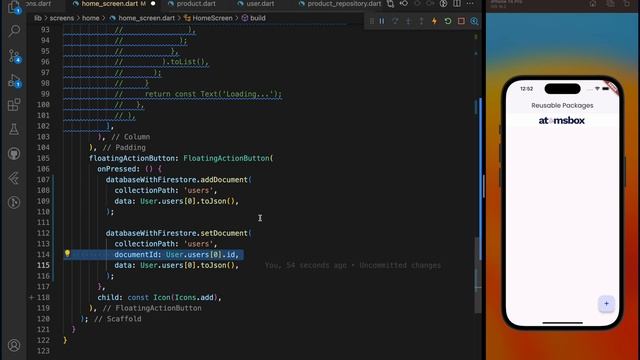640x360 pixels.
Task: Click the Step Out debug button
Action: [x=421, y=21]
